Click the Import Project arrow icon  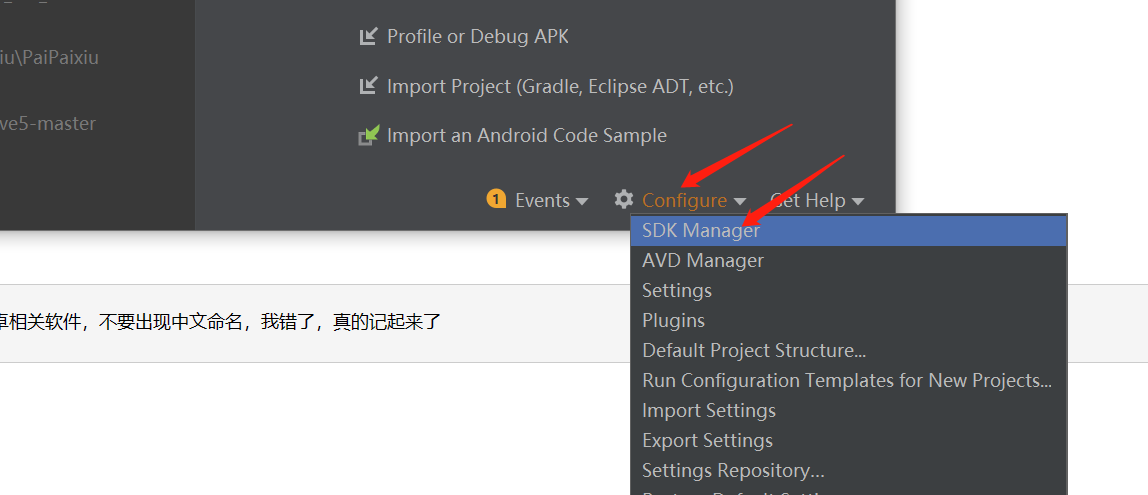(368, 87)
